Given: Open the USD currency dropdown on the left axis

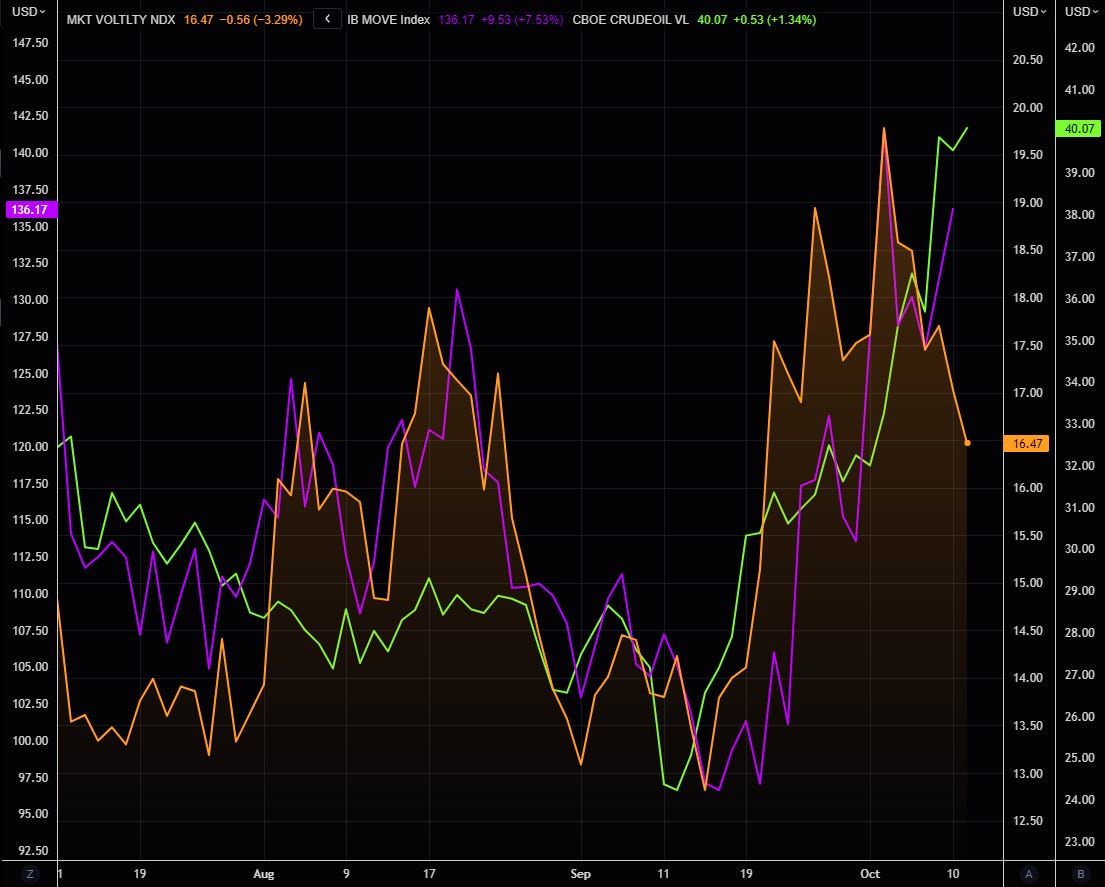Looking at the screenshot, I should pyautogui.click(x=29, y=11).
